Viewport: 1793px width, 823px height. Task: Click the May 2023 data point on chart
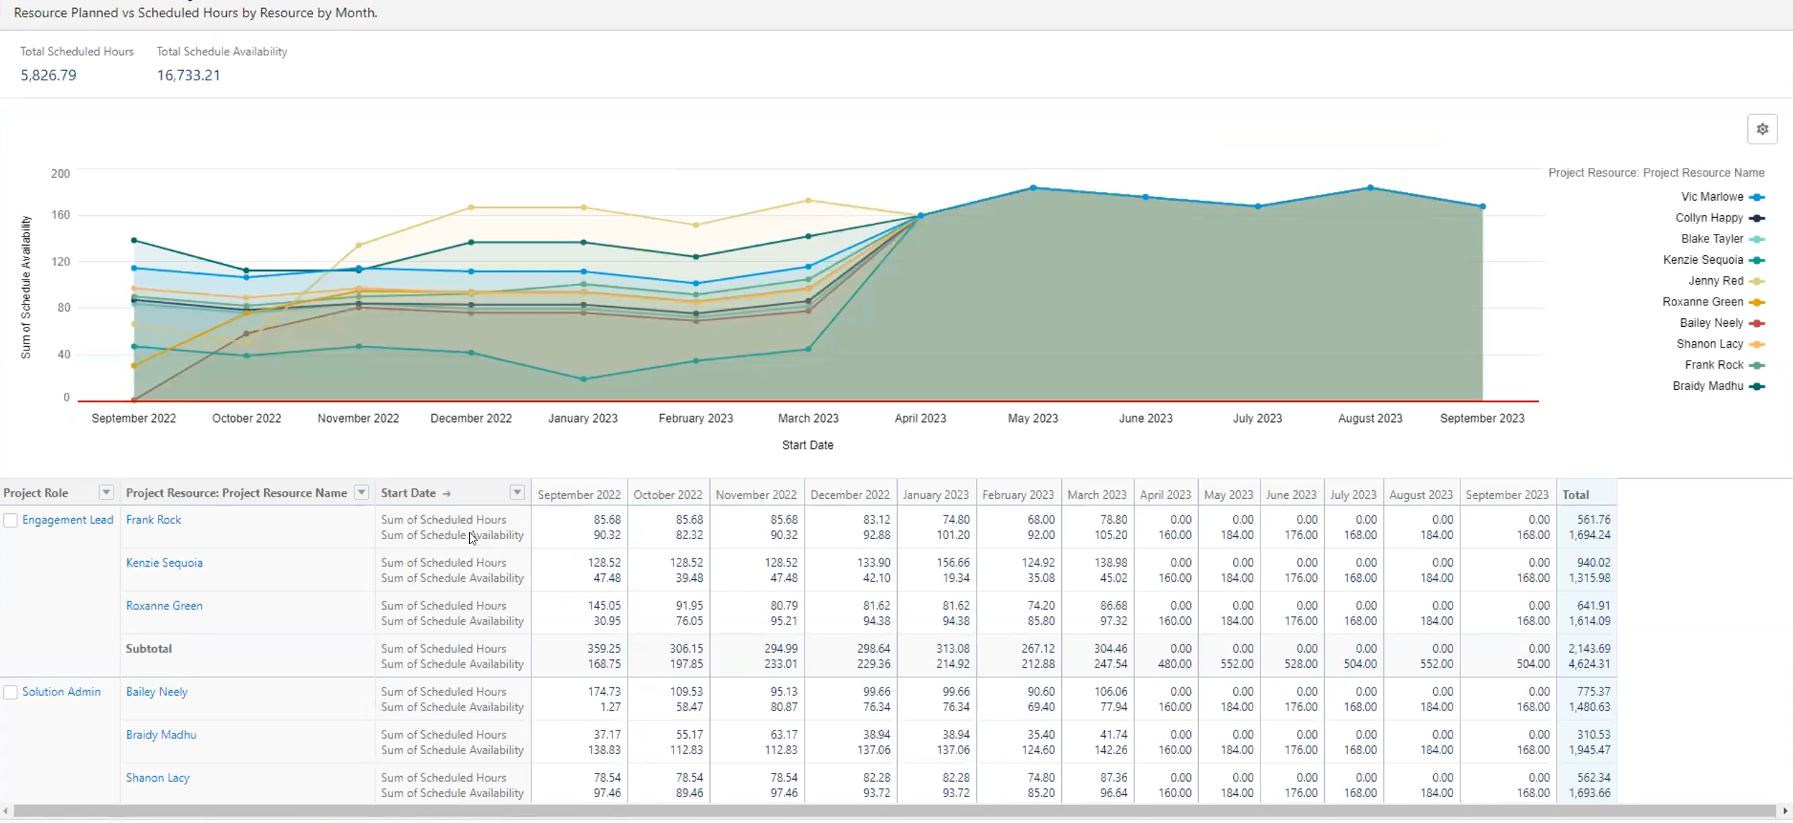(x=1033, y=188)
